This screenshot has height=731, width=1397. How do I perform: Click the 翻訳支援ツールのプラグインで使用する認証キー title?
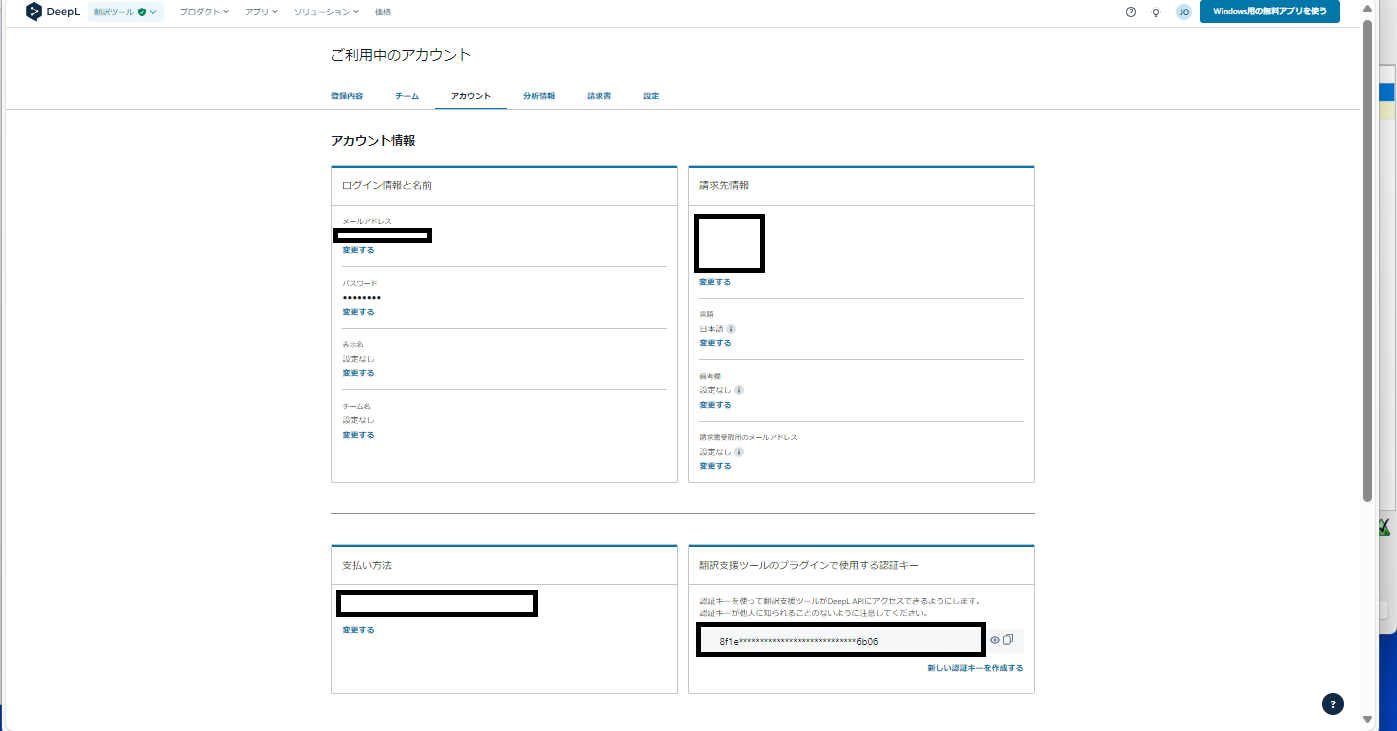809,566
